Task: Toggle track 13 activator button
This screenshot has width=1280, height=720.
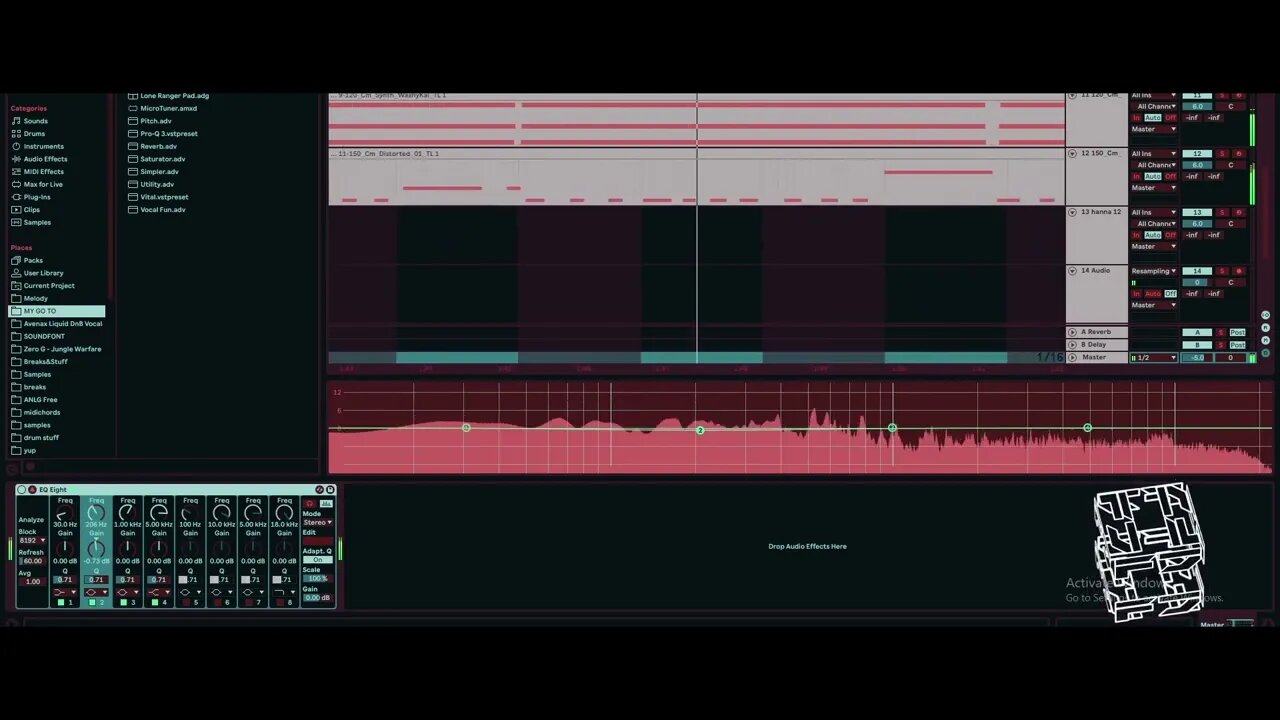Action: coord(1197,212)
